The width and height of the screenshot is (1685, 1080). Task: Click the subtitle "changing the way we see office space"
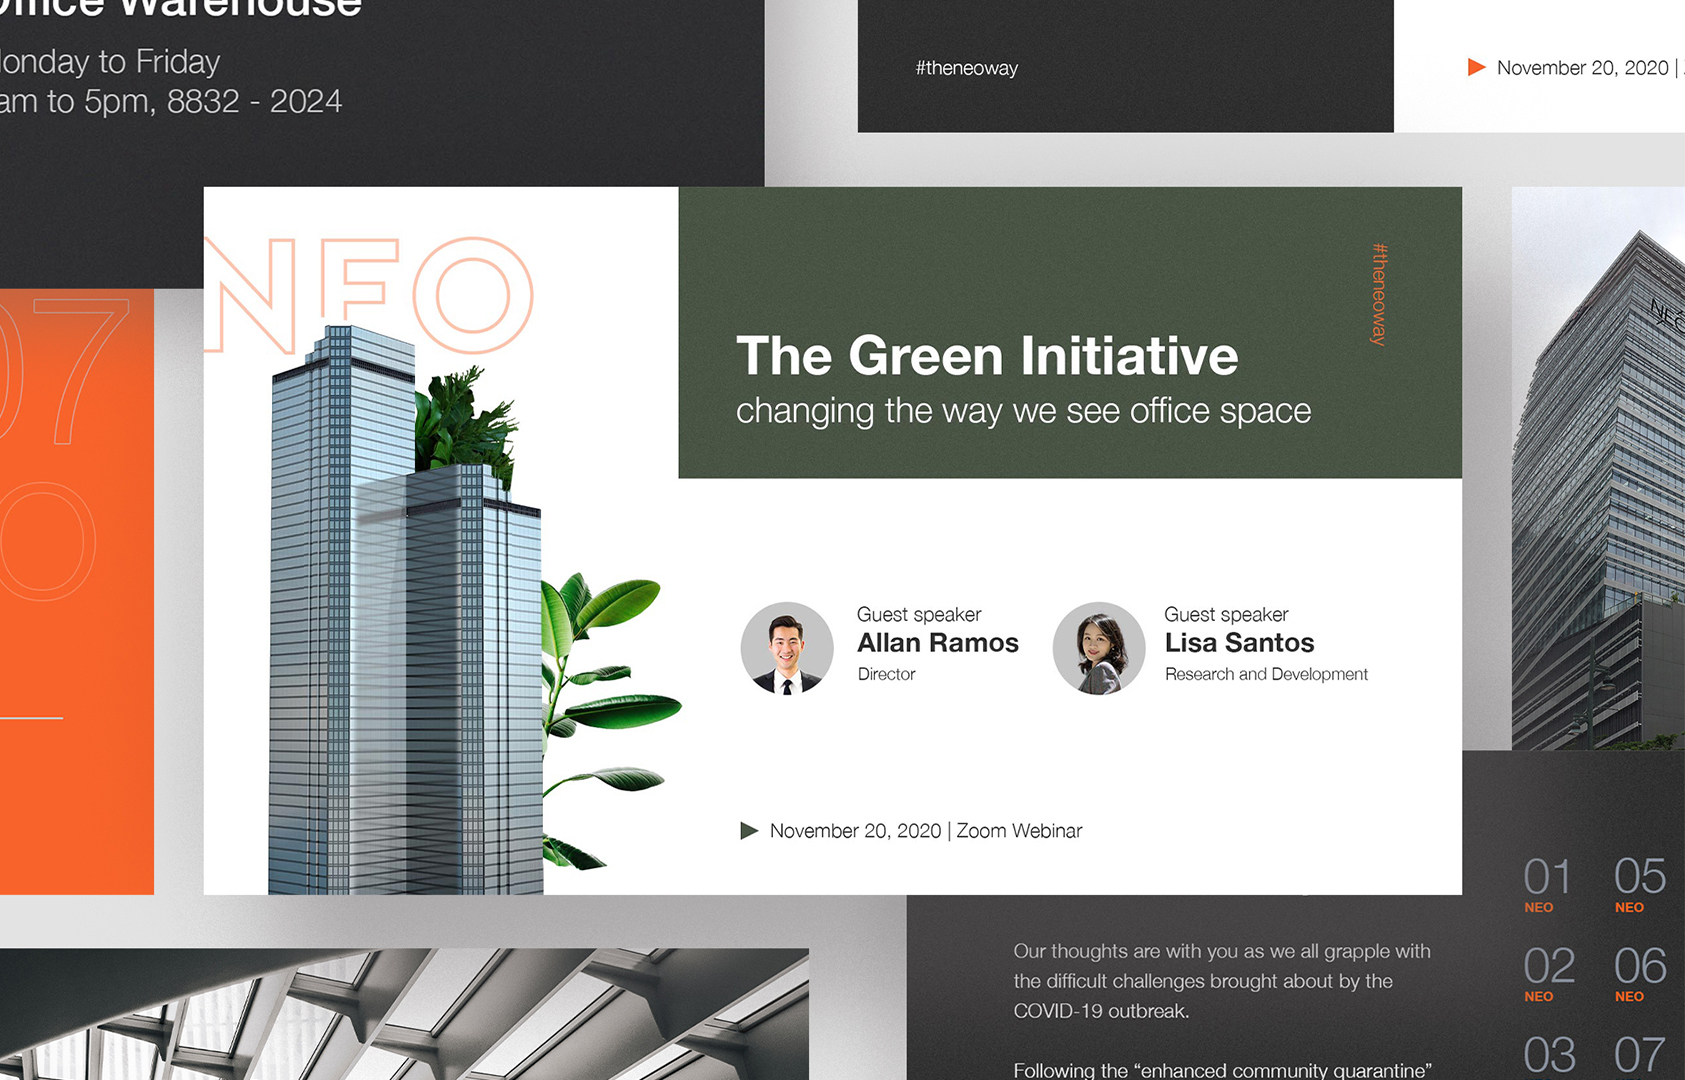(x=1023, y=411)
